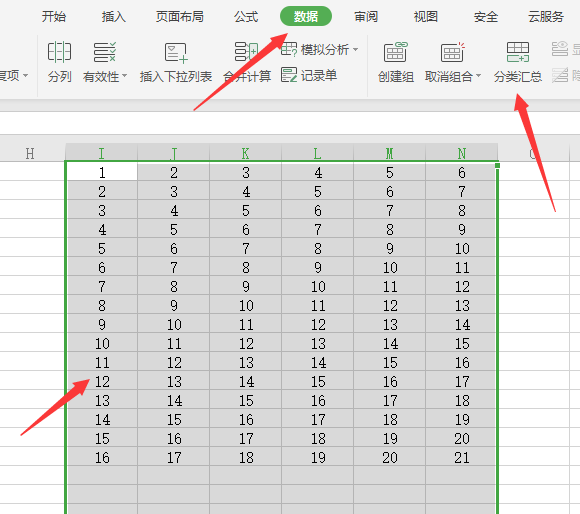Image resolution: width=580 pixels, height=514 pixels.
Task: Click the 分类汇总 label
Action: [x=518, y=77]
